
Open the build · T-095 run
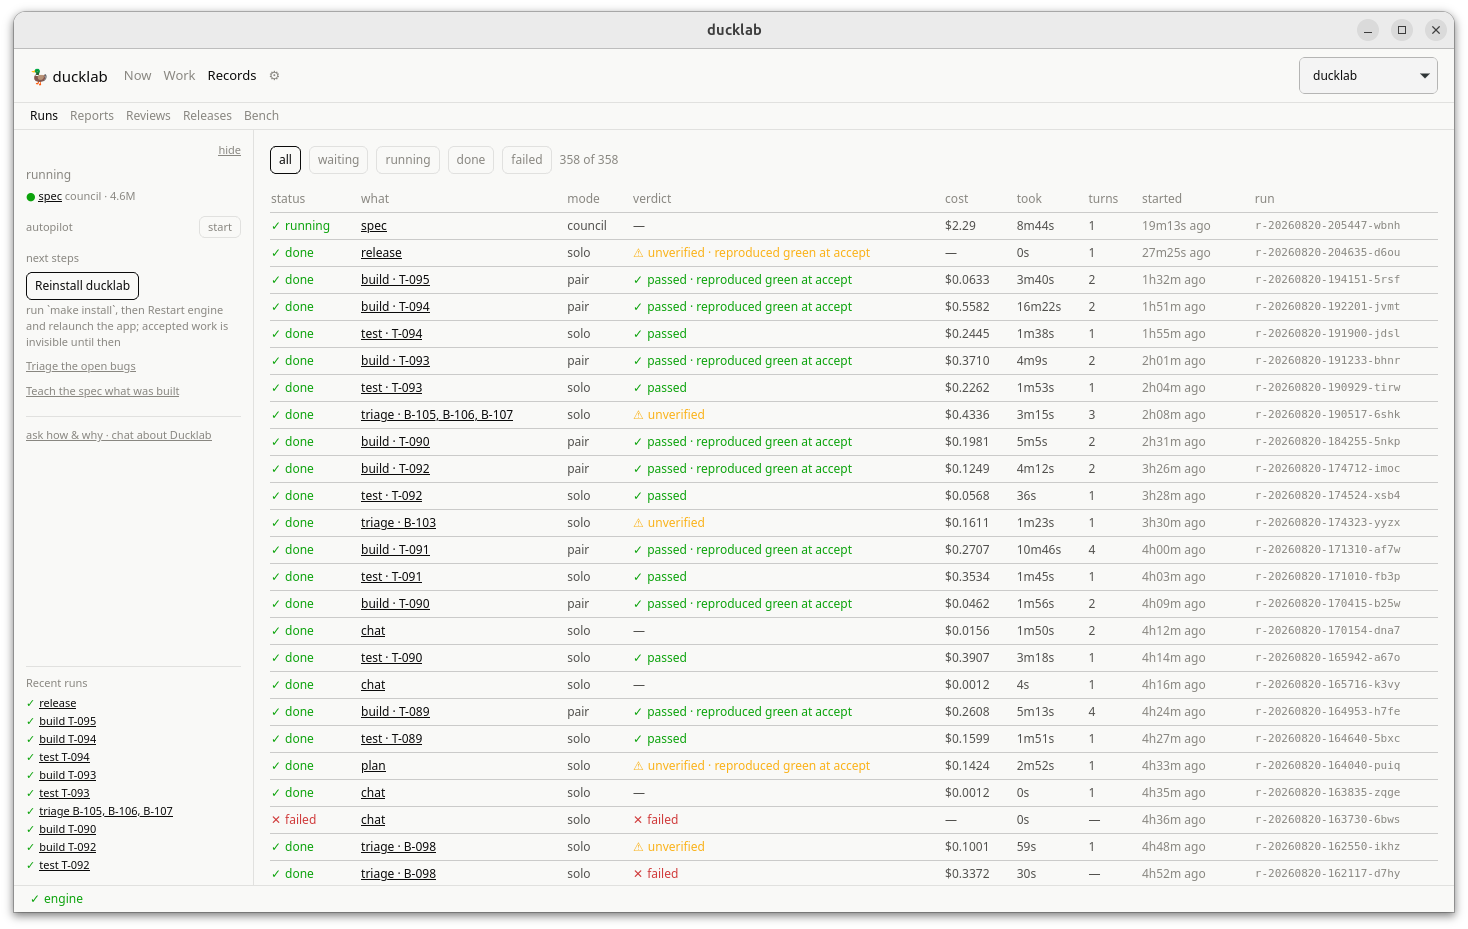pyautogui.click(x=395, y=280)
